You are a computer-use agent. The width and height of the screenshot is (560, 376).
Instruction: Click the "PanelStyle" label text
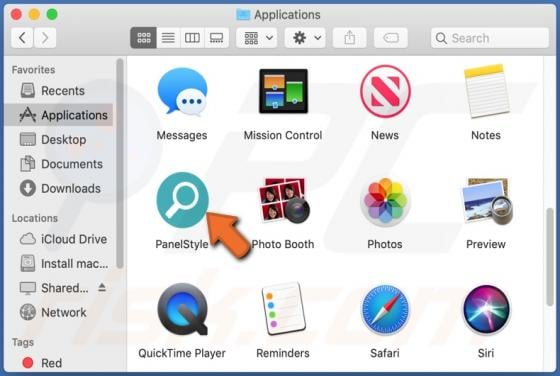click(182, 244)
